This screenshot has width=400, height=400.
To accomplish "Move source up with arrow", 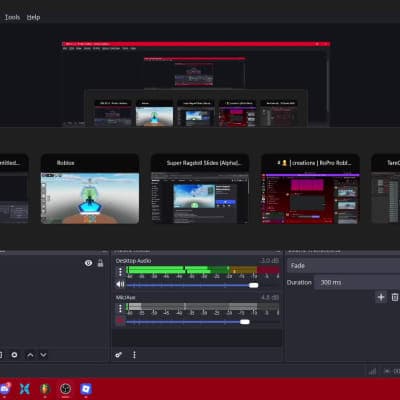I will [30, 355].
